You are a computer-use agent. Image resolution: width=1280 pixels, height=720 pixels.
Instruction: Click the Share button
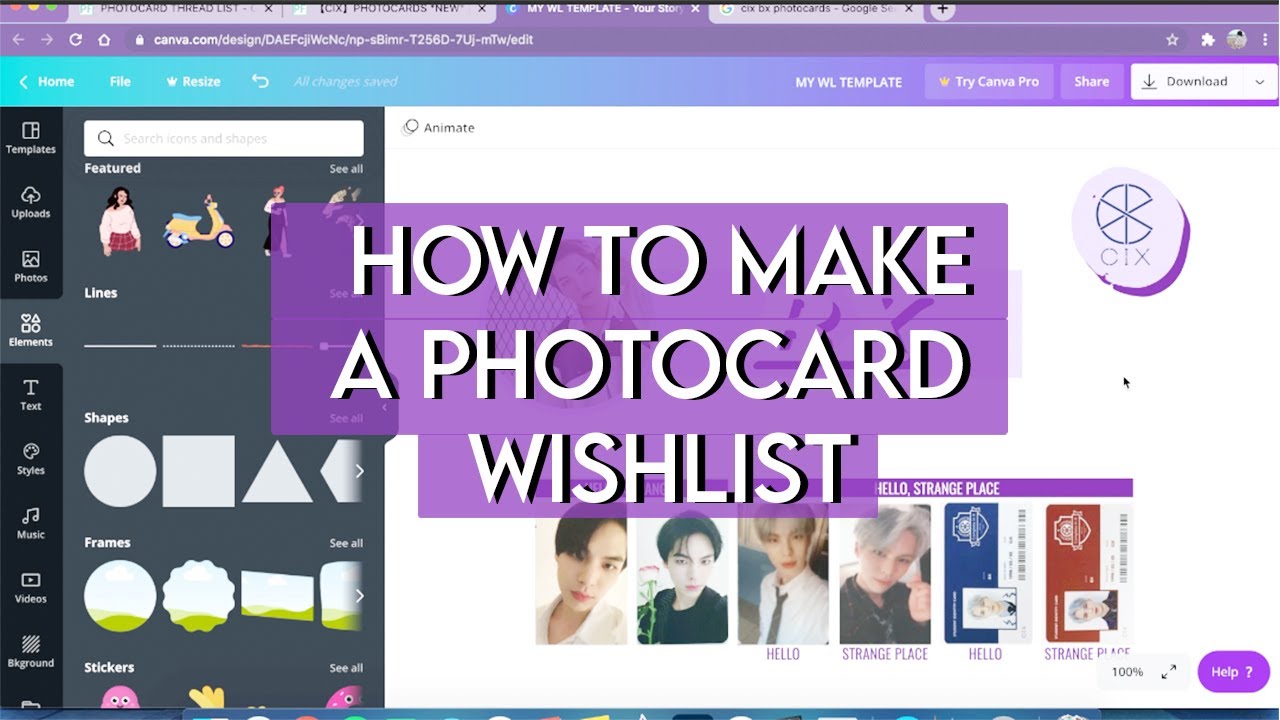pos(1091,82)
